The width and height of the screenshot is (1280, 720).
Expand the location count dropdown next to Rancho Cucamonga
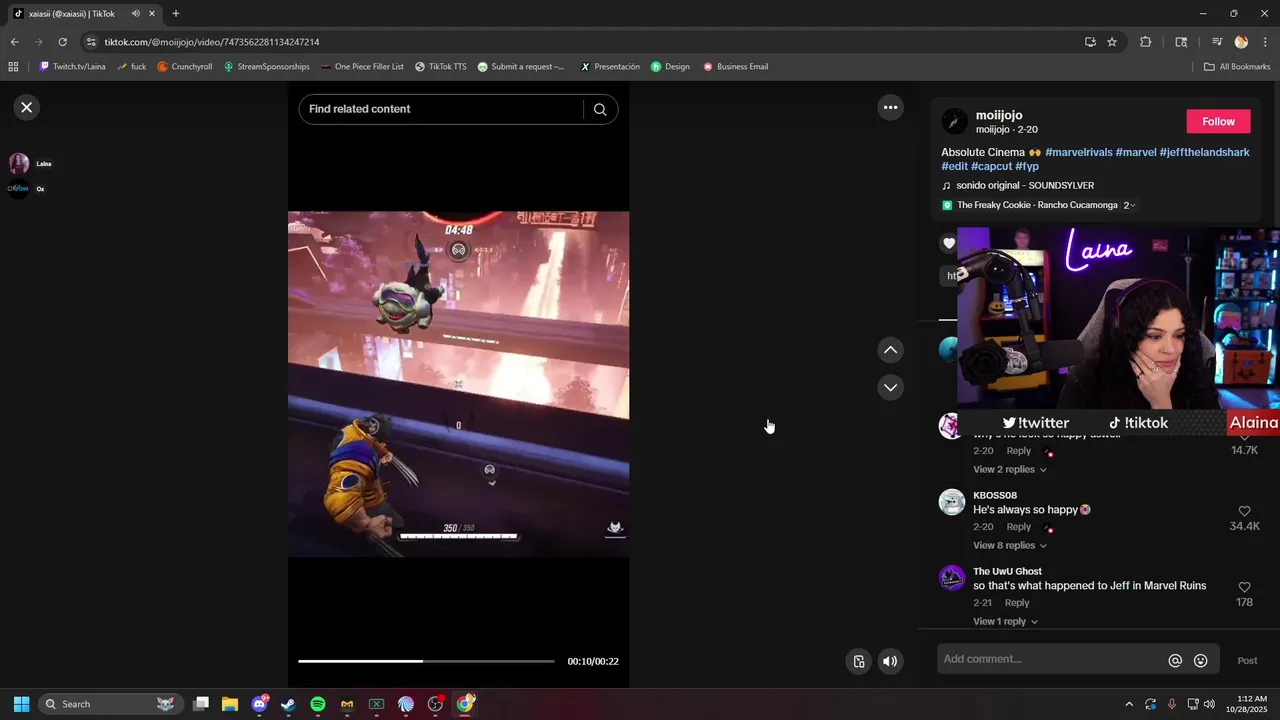point(1130,205)
